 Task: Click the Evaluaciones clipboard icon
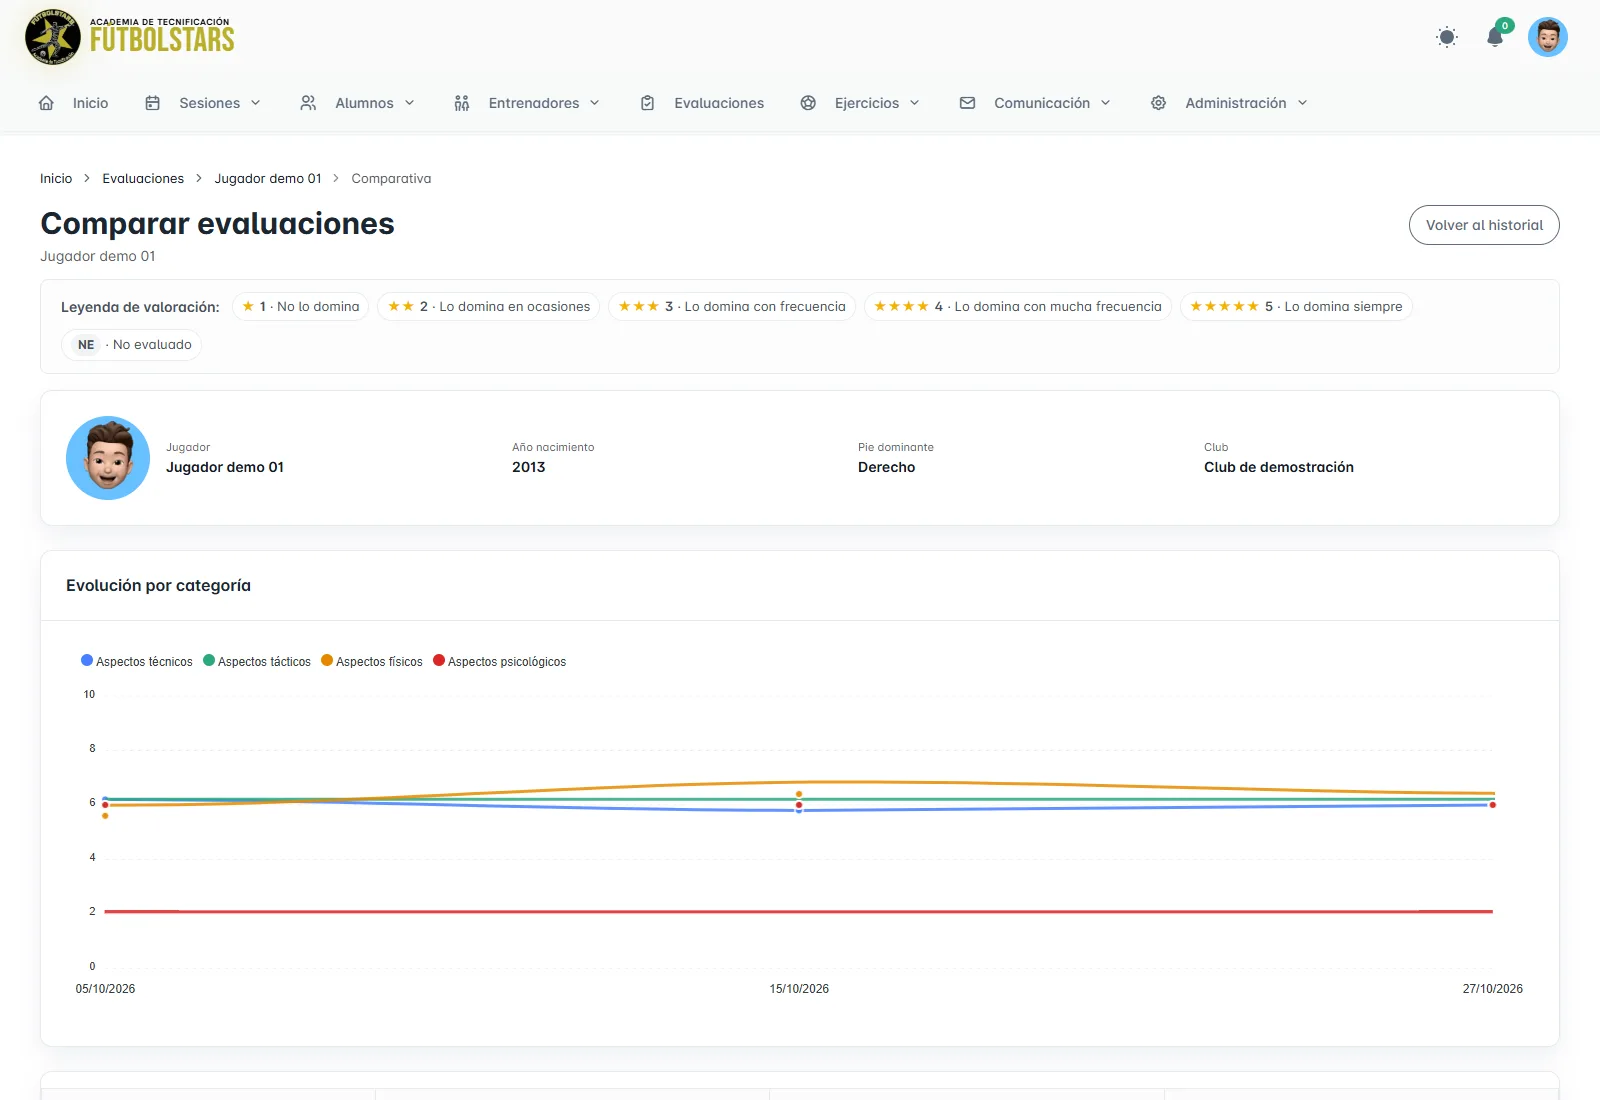(647, 103)
